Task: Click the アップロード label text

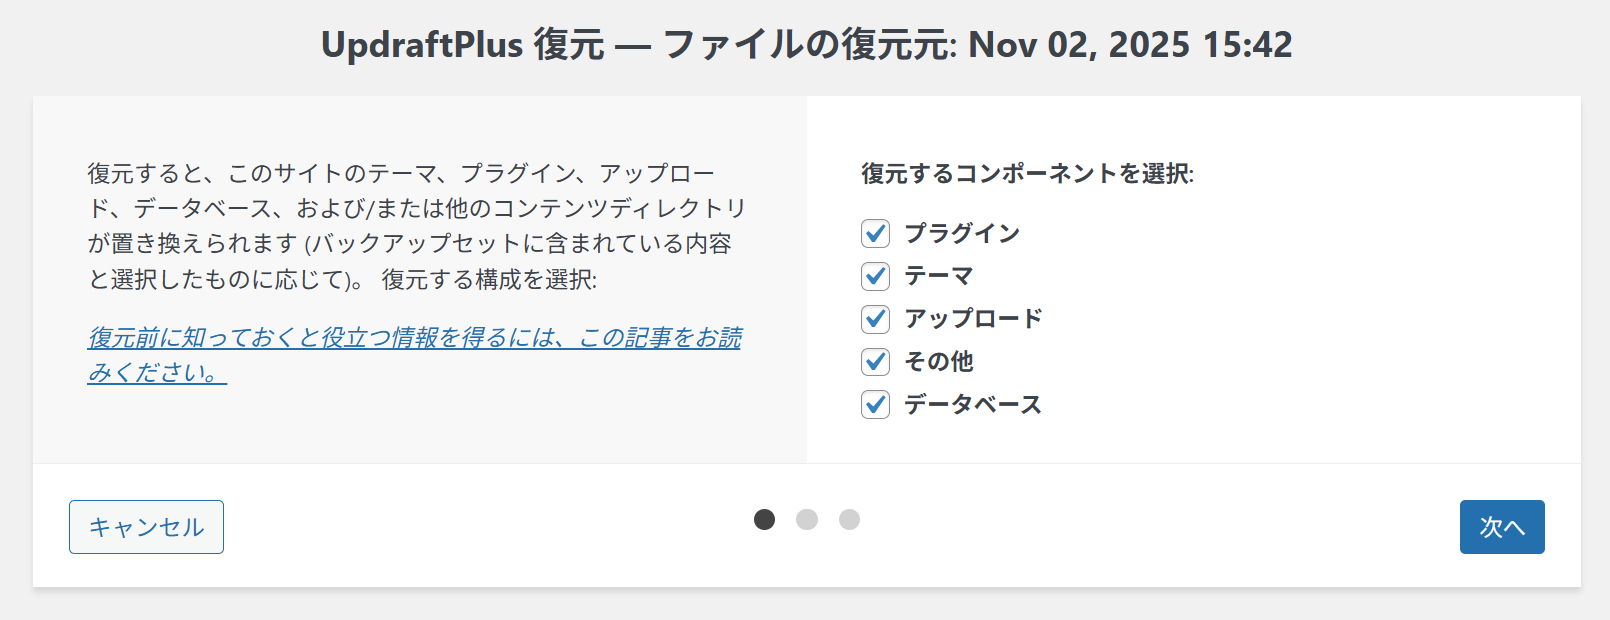Action: click(973, 319)
